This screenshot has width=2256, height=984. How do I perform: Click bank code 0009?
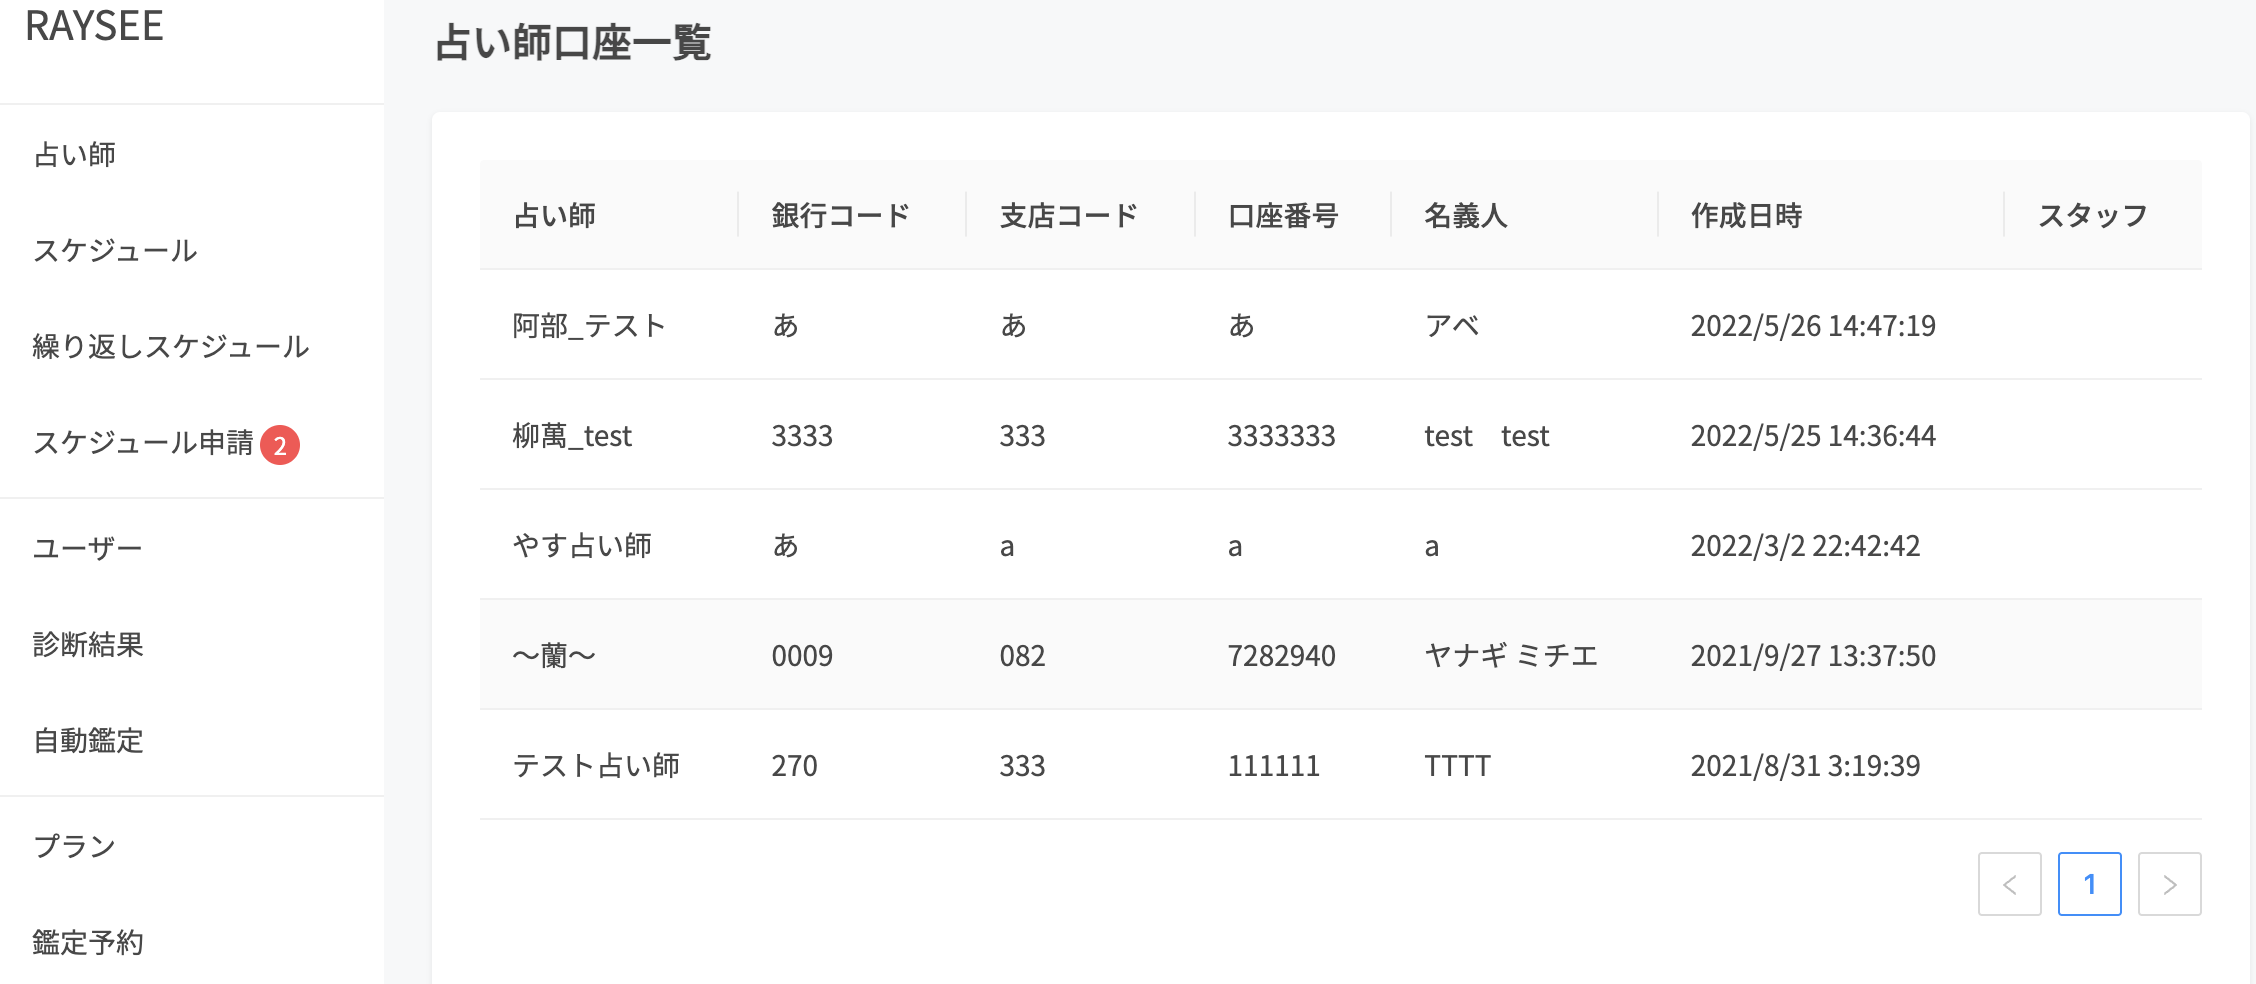point(802,655)
